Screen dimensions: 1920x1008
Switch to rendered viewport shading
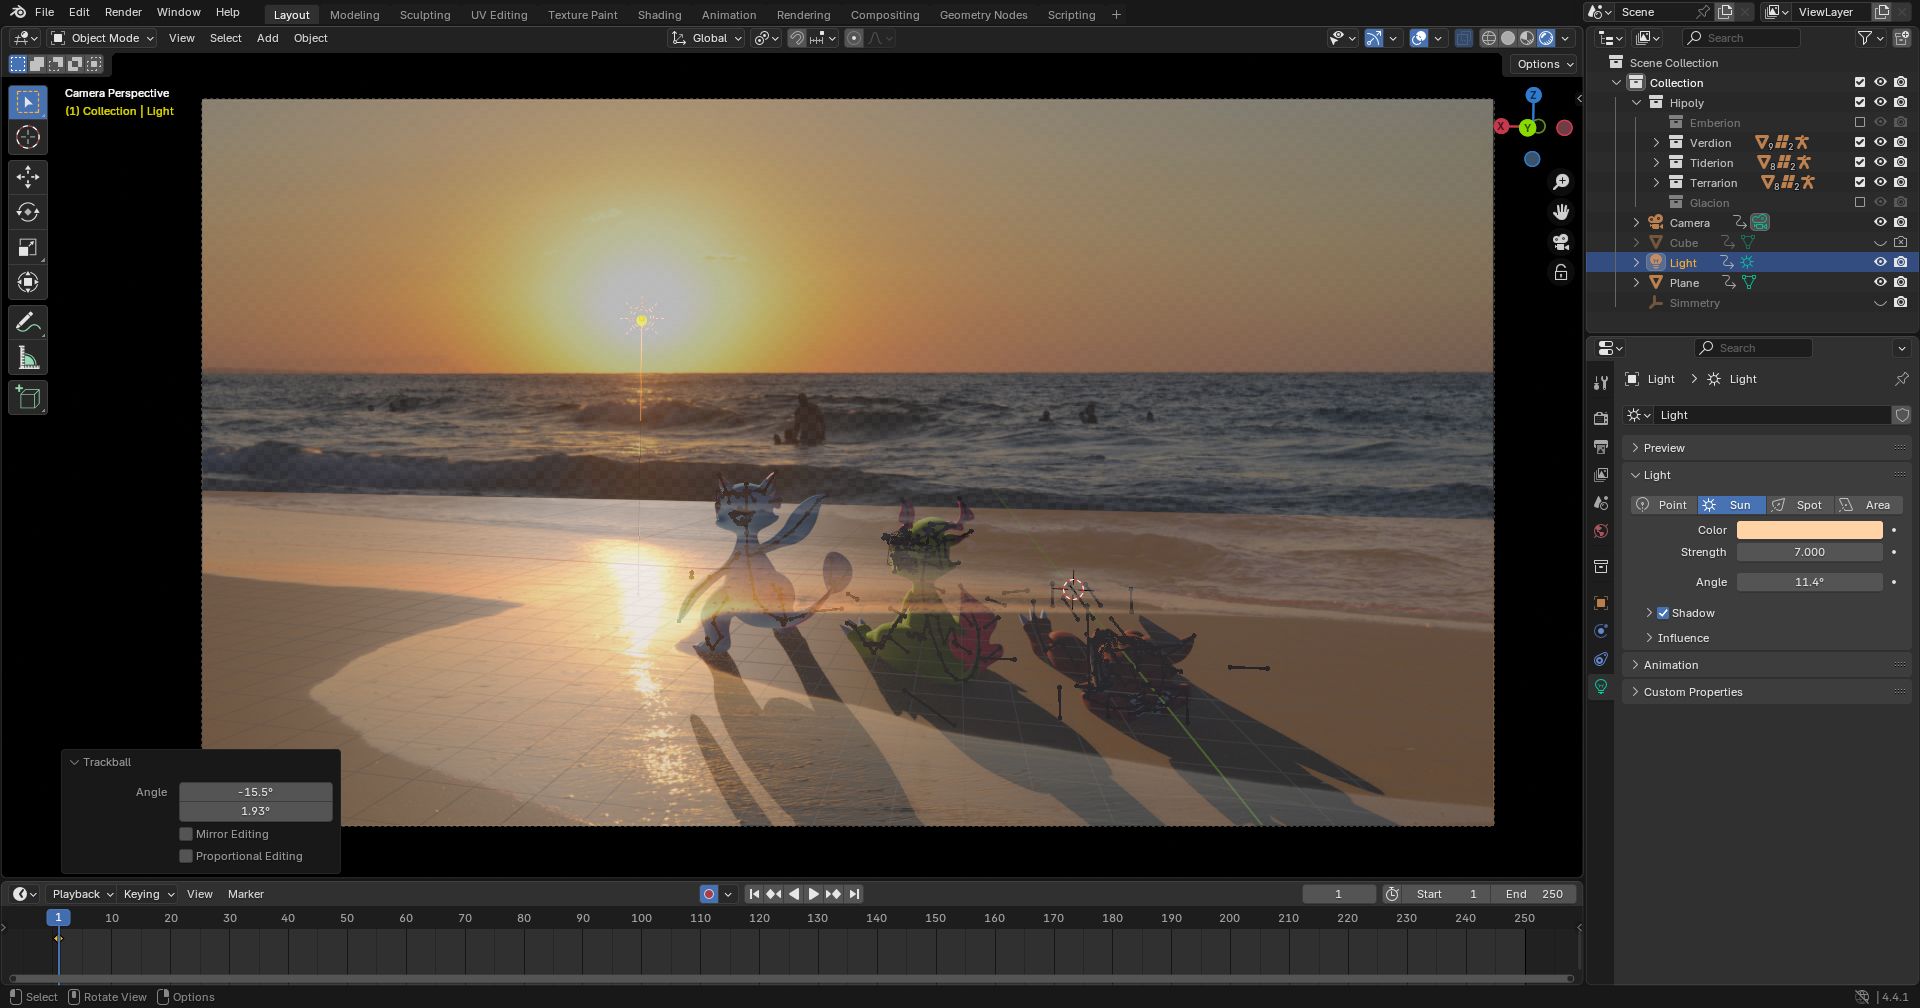click(1546, 38)
